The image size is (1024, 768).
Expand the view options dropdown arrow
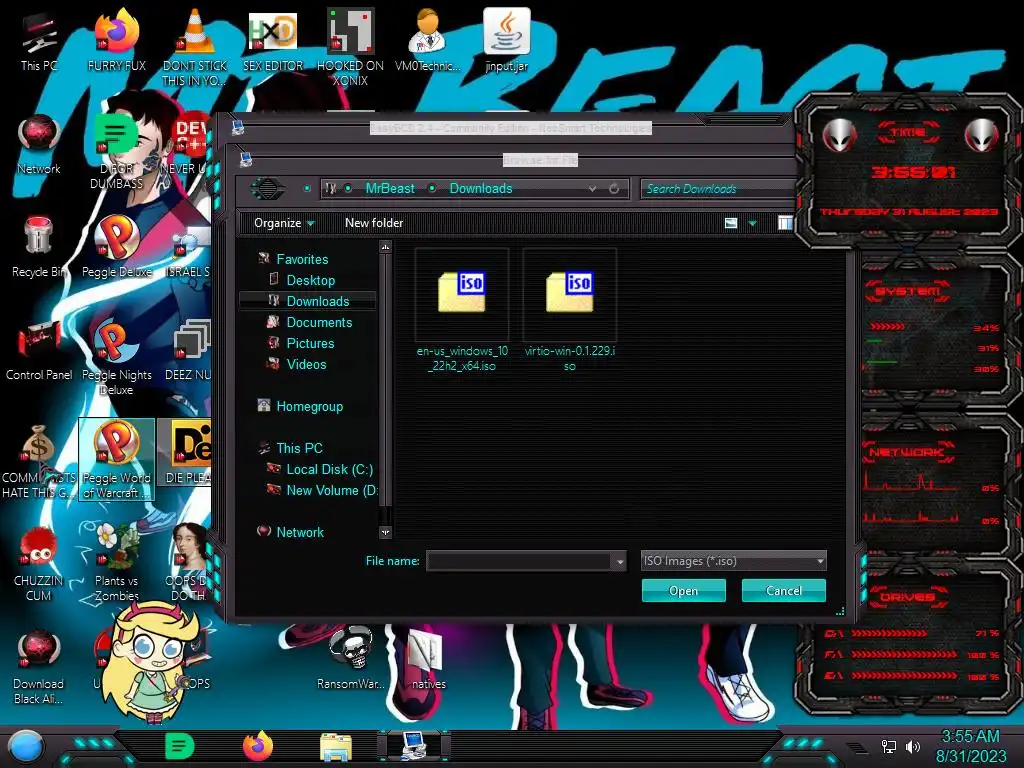[x=752, y=223]
